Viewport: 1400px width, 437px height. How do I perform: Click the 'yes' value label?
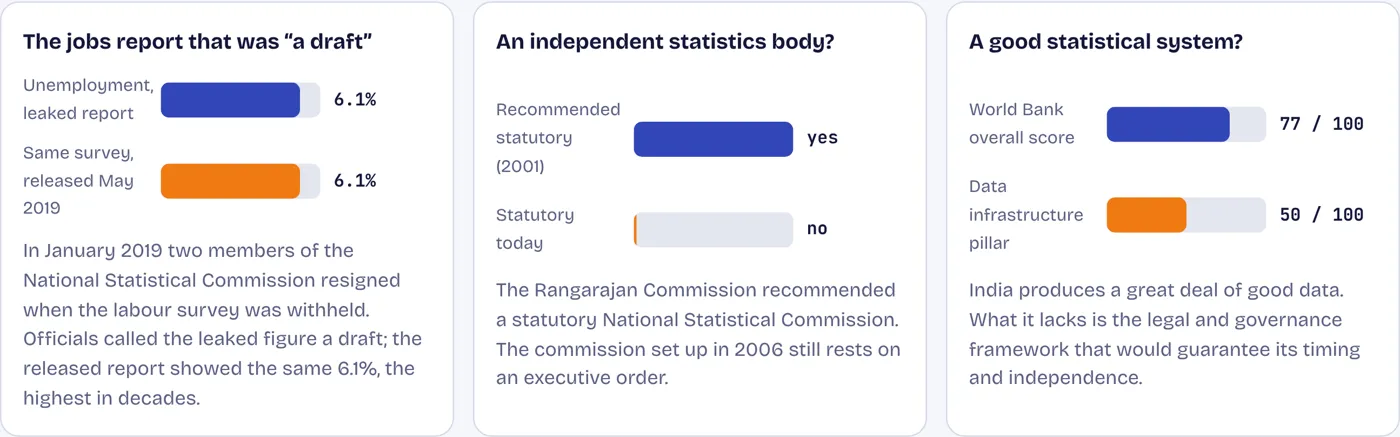[822, 139]
